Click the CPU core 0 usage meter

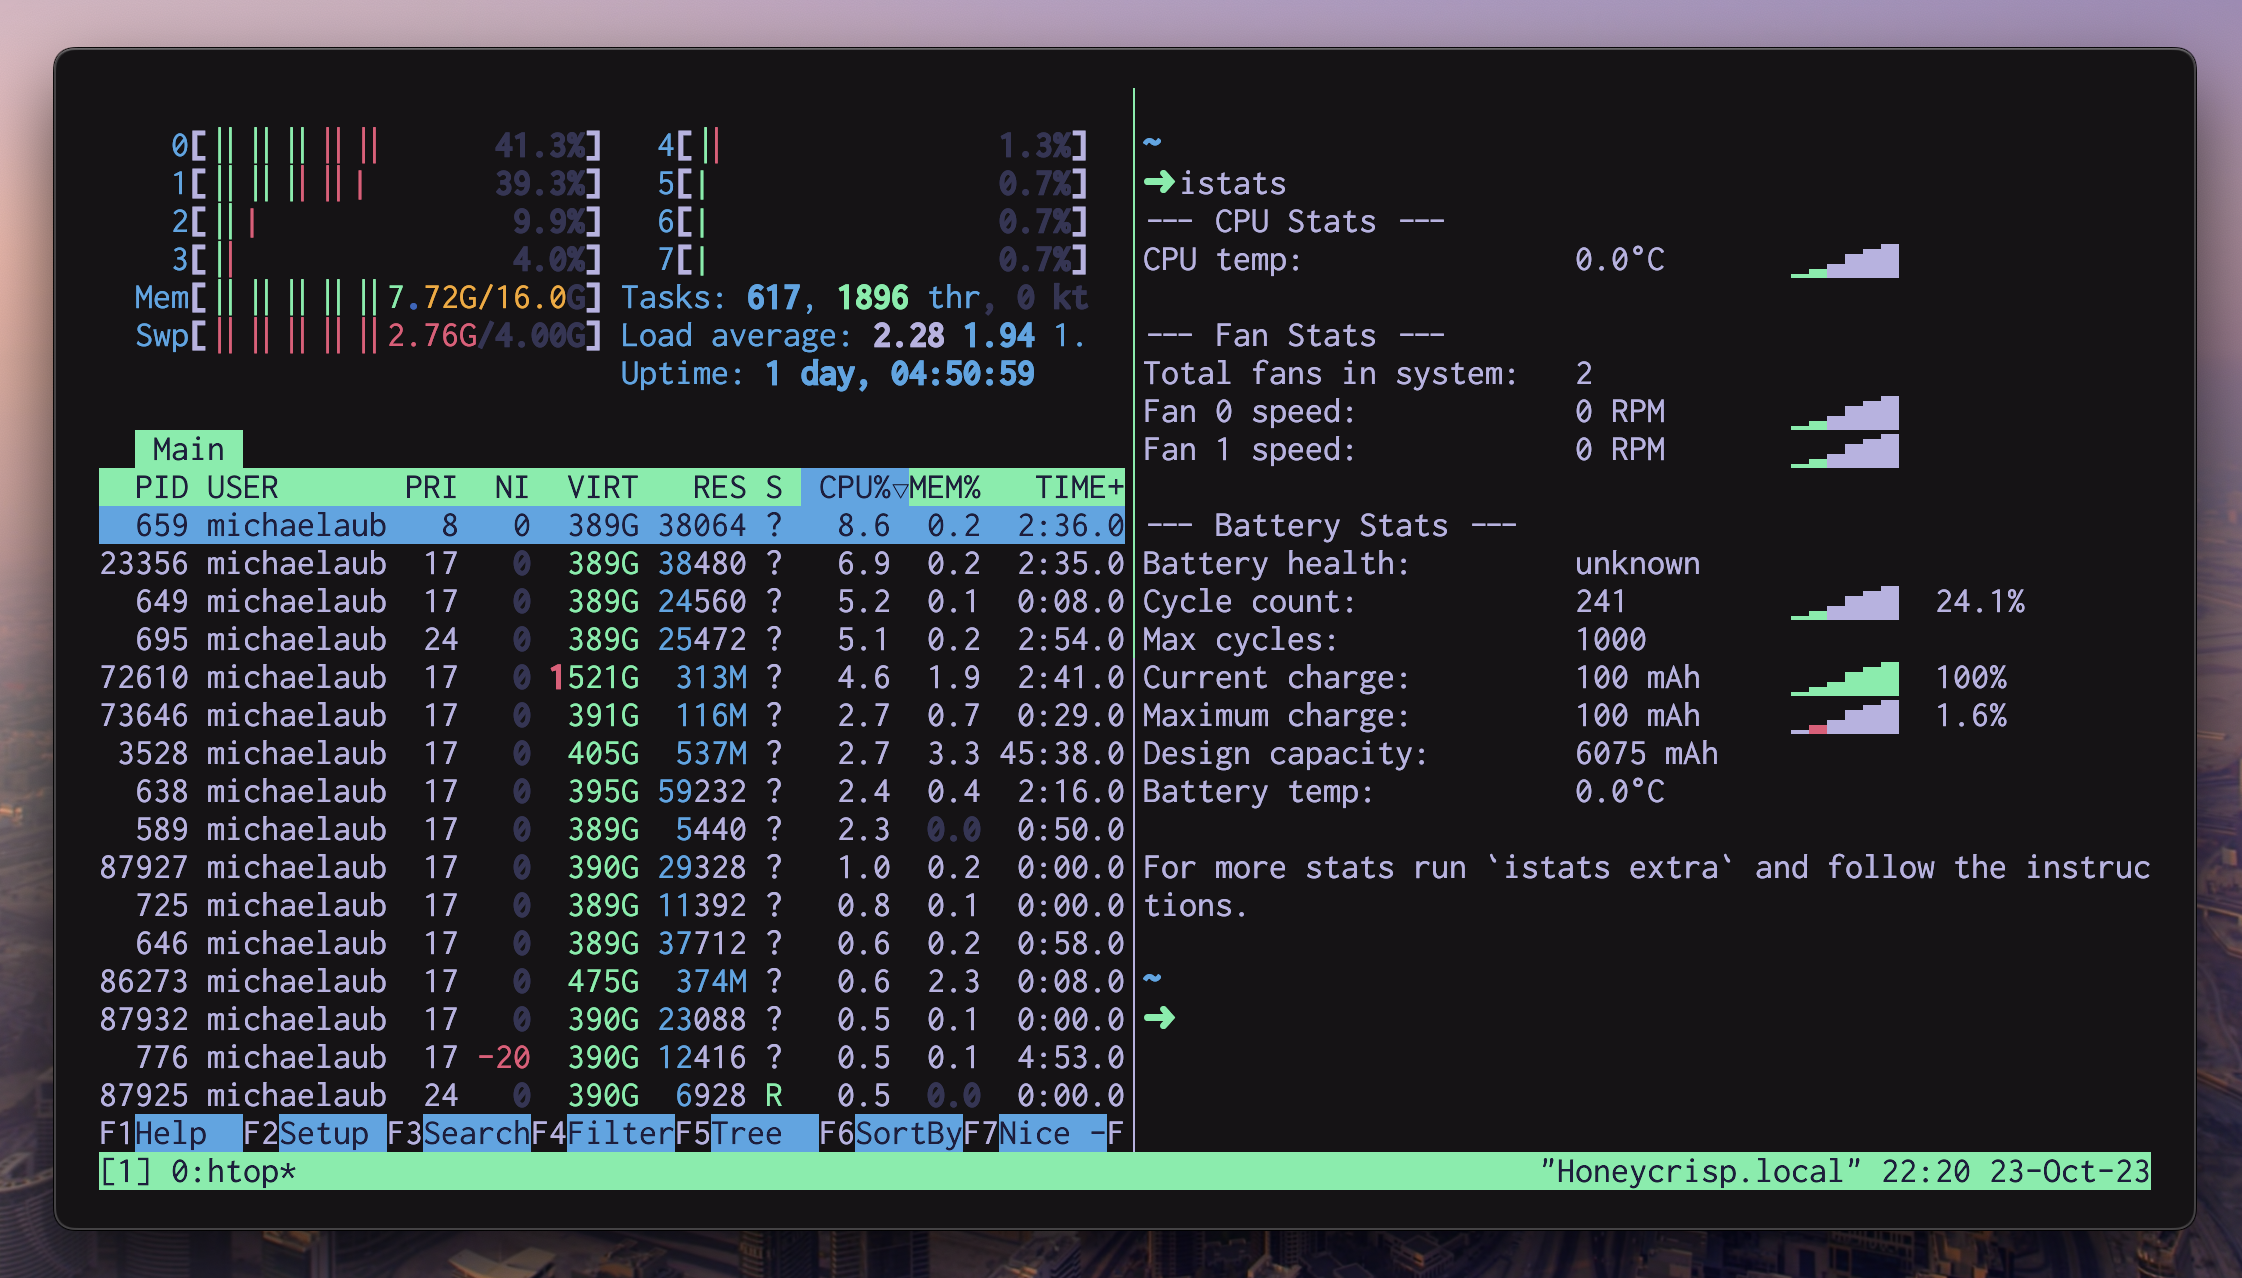click(x=386, y=145)
